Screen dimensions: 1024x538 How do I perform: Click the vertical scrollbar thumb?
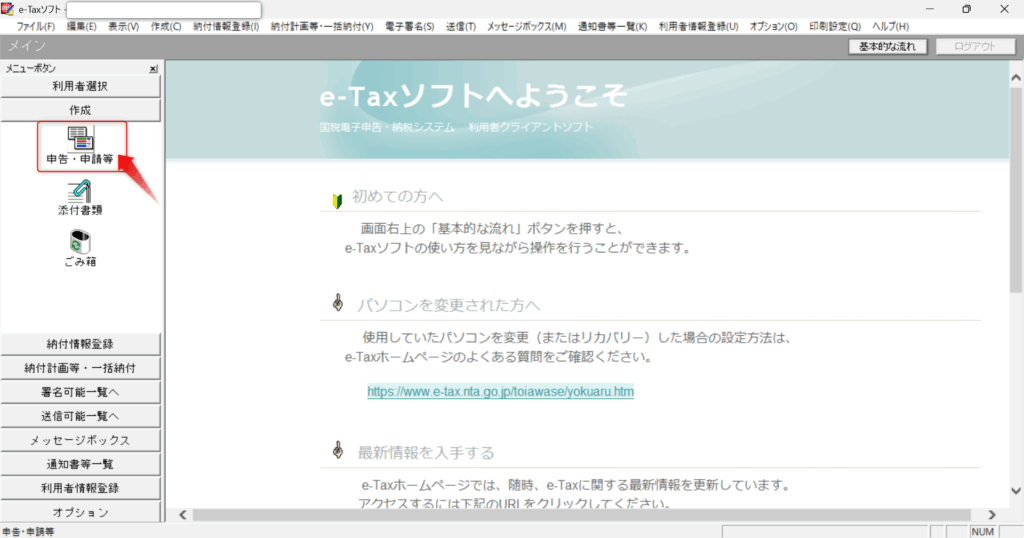(1016, 189)
